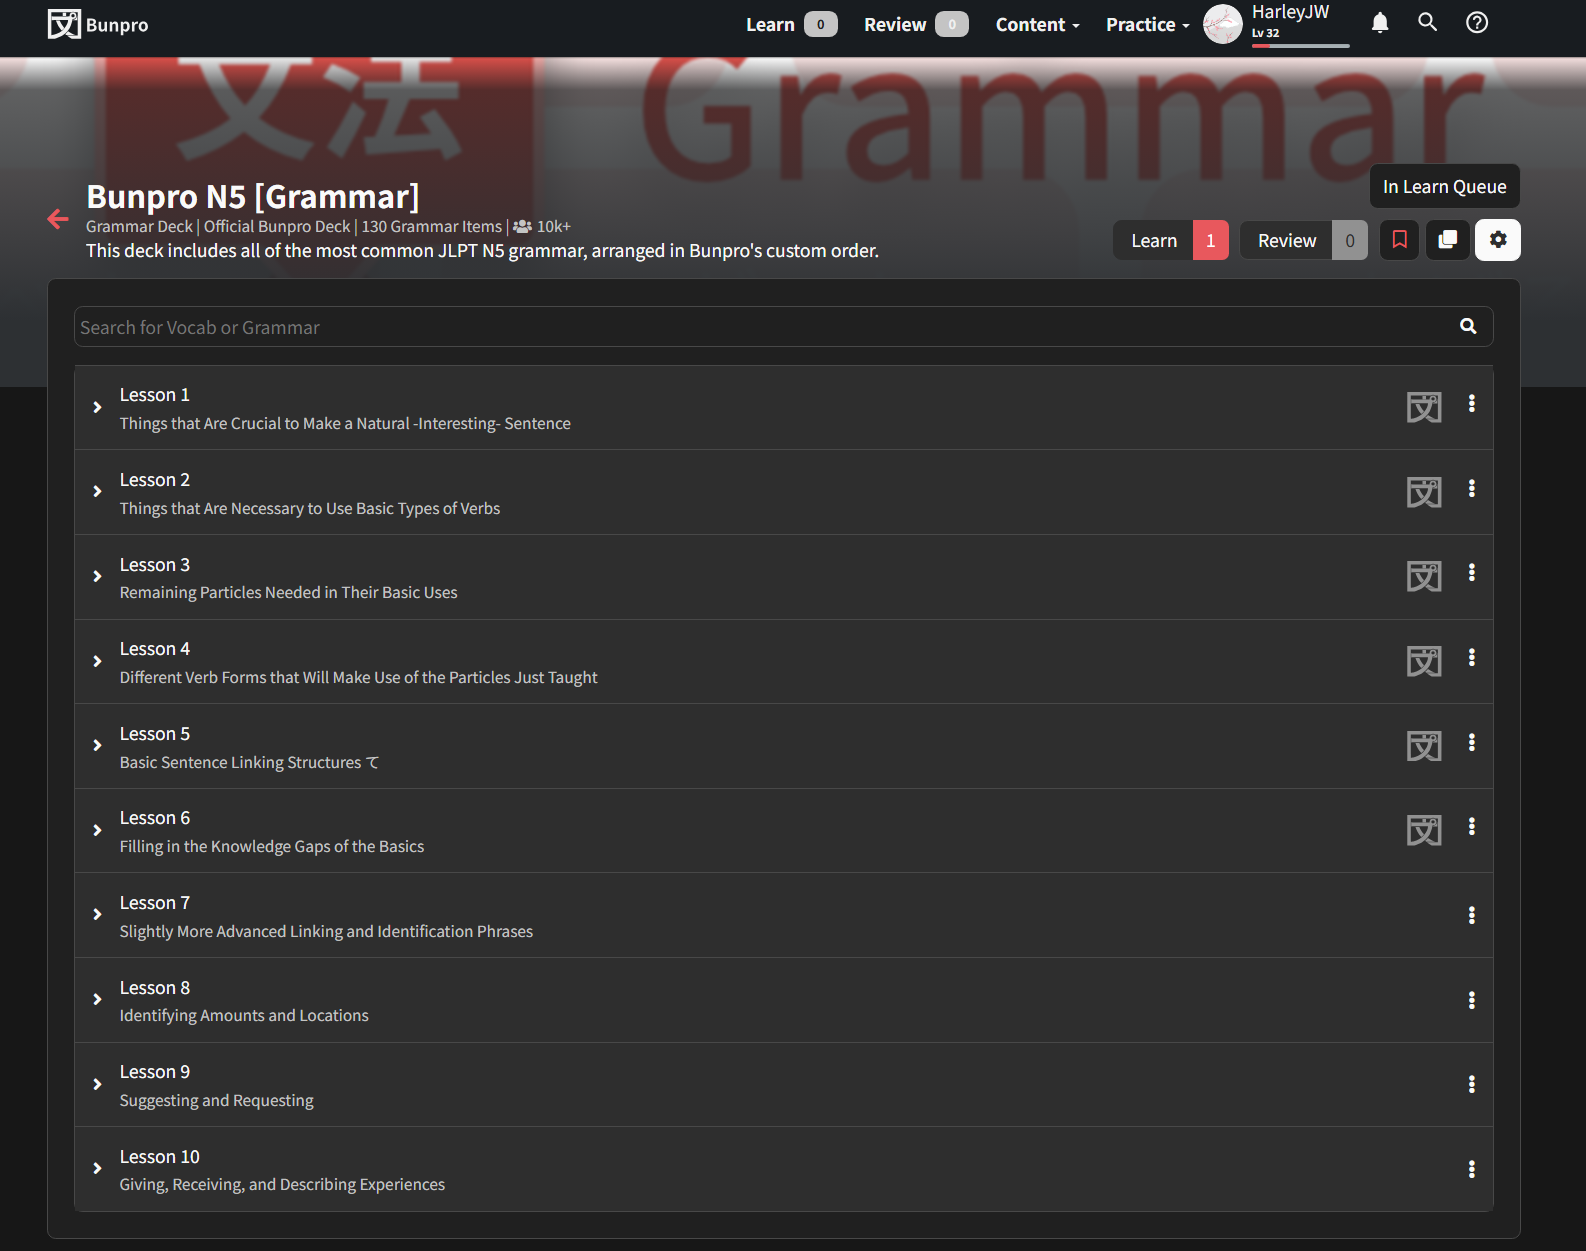Screen dimensions: 1586x1251
Task: Open the notifications bell
Action: [1380, 23]
